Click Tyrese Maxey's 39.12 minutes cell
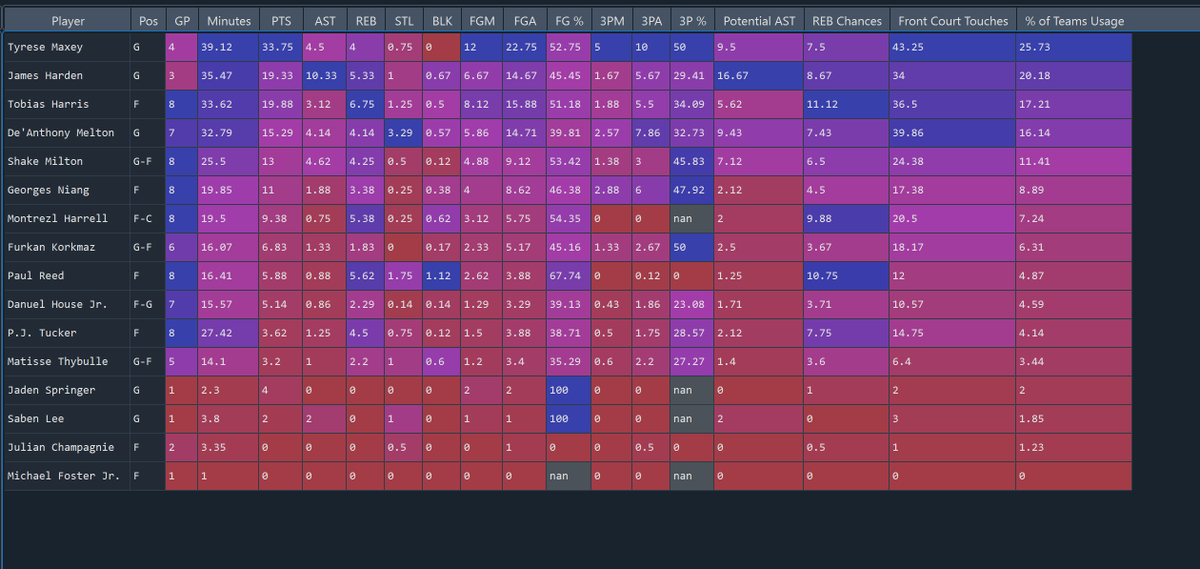The height and width of the screenshot is (569, 1200). [x=229, y=47]
